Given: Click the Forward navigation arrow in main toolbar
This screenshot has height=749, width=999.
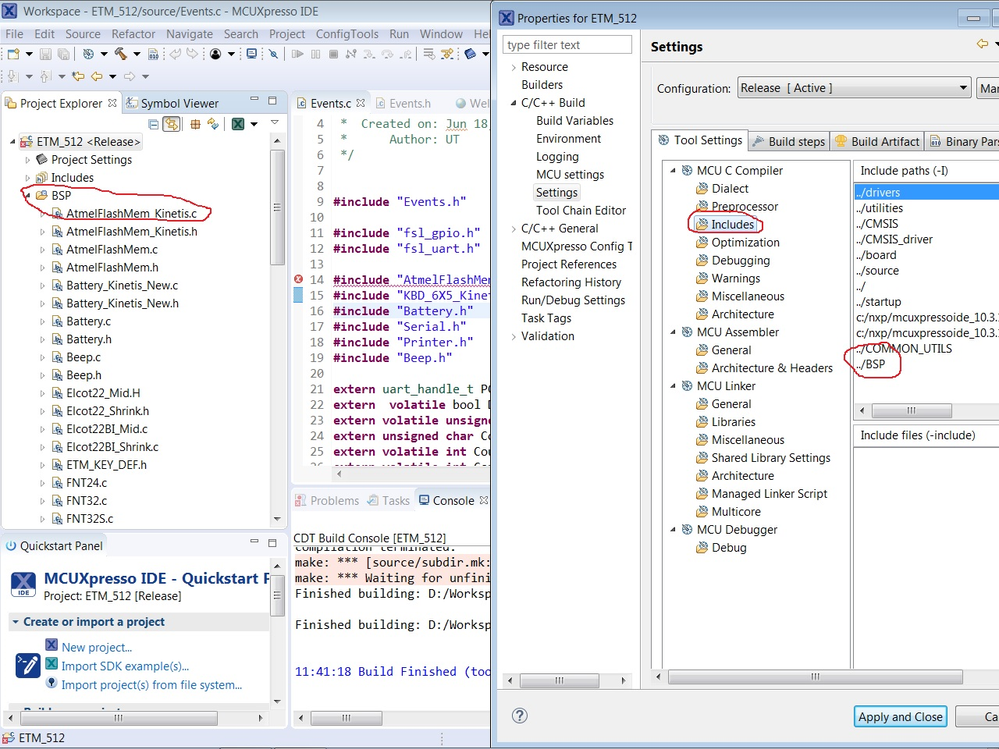Looking at the screenshot, I should pos(129,76).
